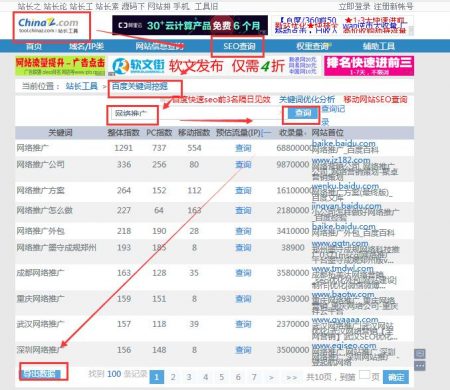Go to pagination page 4
The height and width of the screenshot is (390, 450).
[205, 377]
